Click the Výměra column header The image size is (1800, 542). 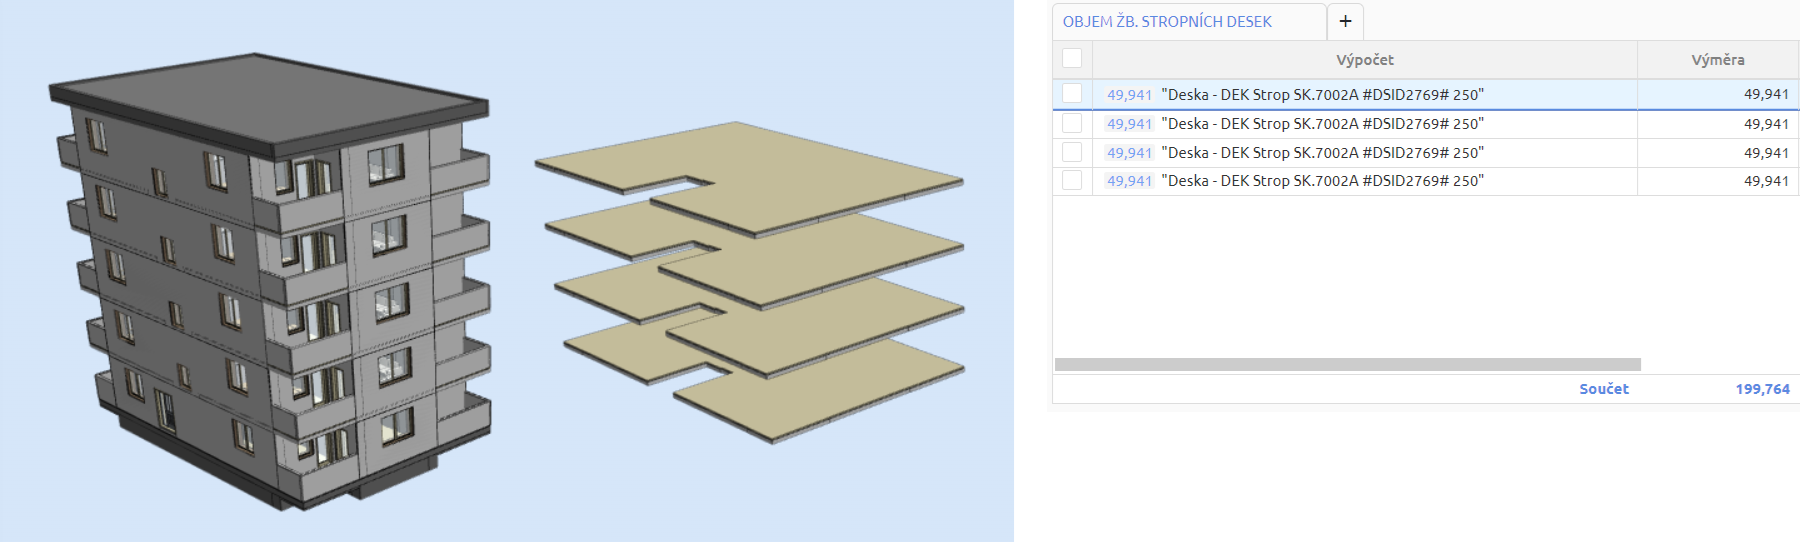pyautogui.click(x=1717, y=60)
